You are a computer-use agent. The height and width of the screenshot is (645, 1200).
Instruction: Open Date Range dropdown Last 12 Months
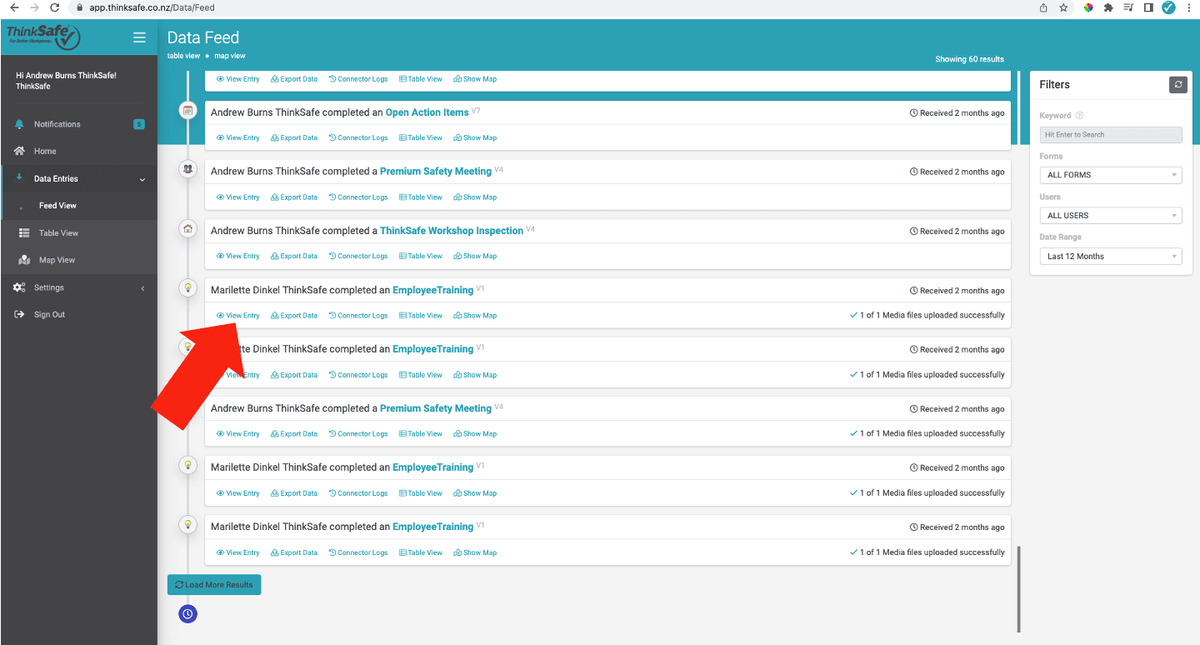(1110, 257)
